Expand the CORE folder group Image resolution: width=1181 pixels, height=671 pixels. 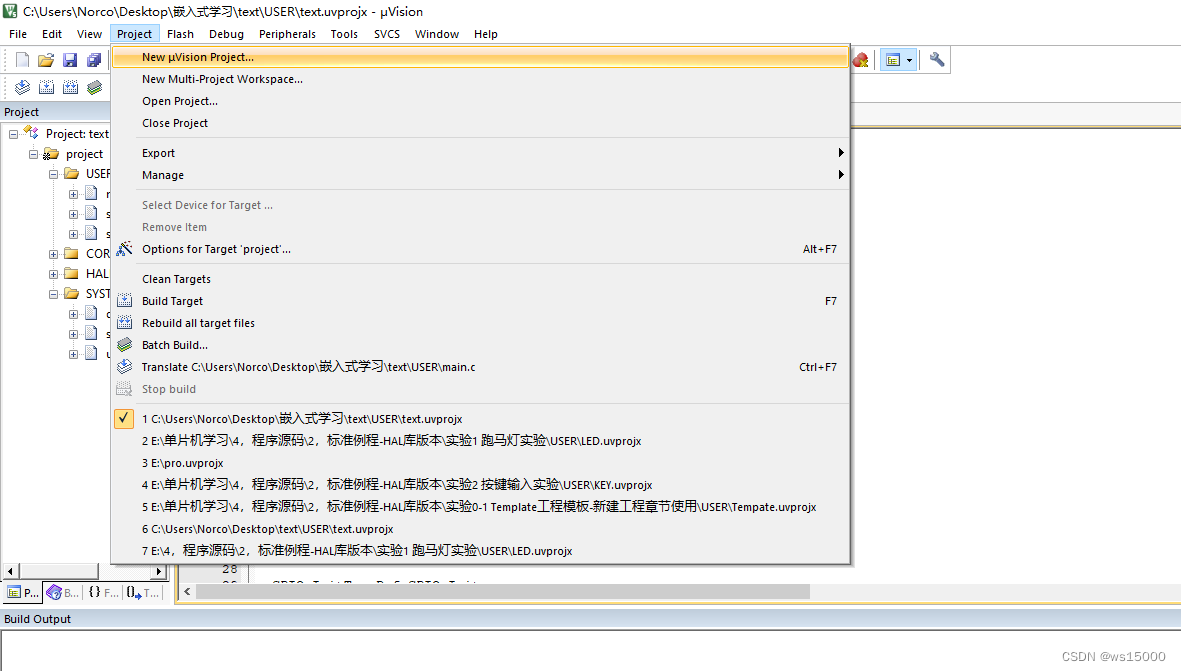pos(53,254)
